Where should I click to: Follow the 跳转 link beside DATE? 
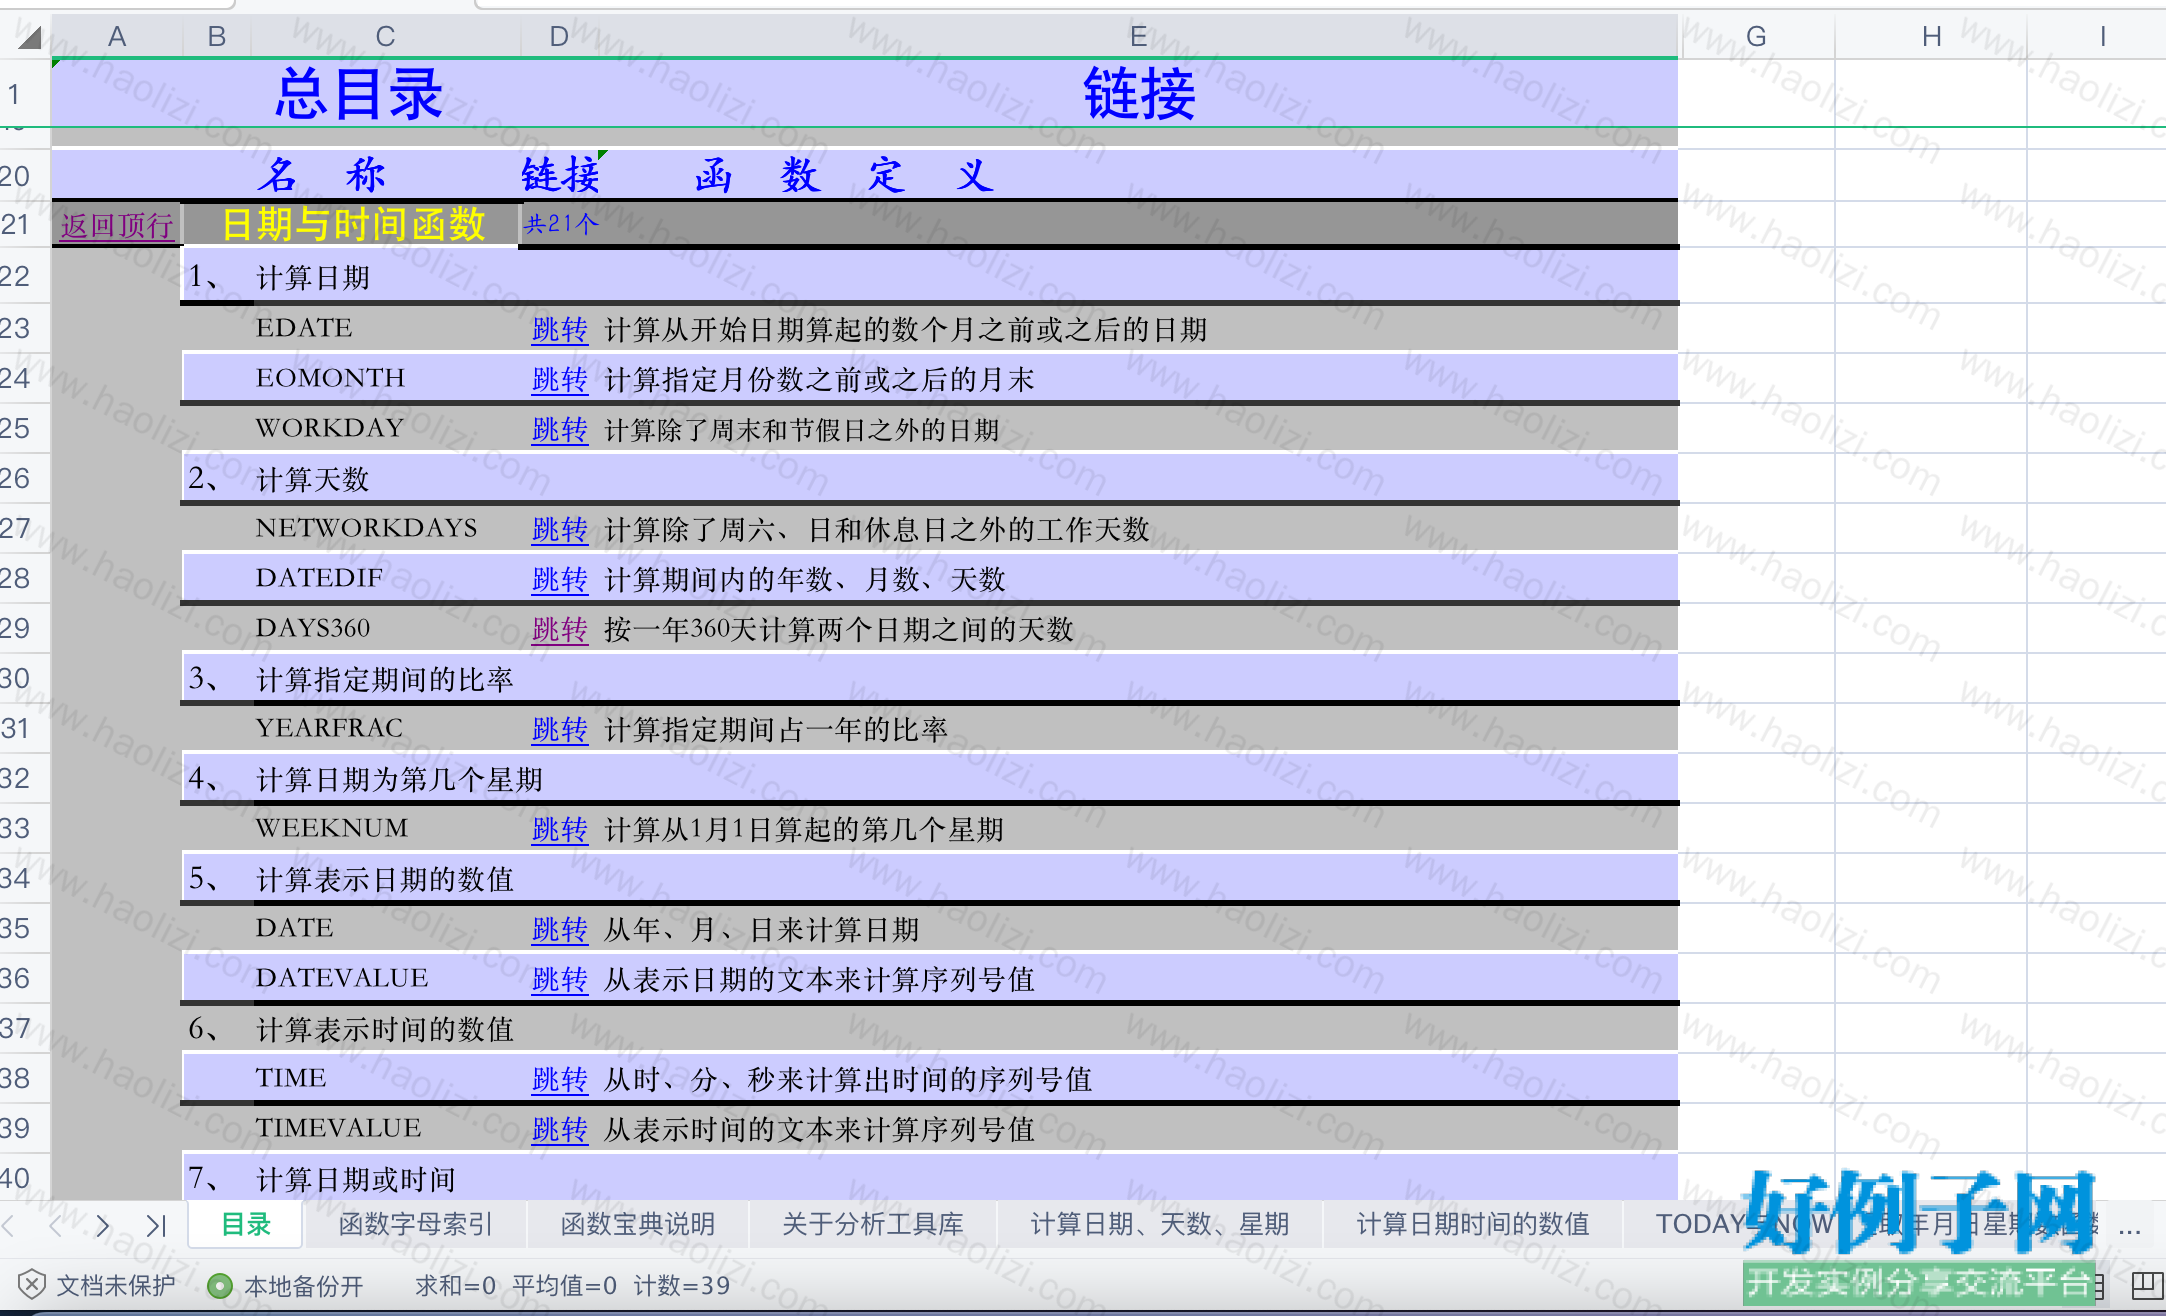[x=560, y=929]
